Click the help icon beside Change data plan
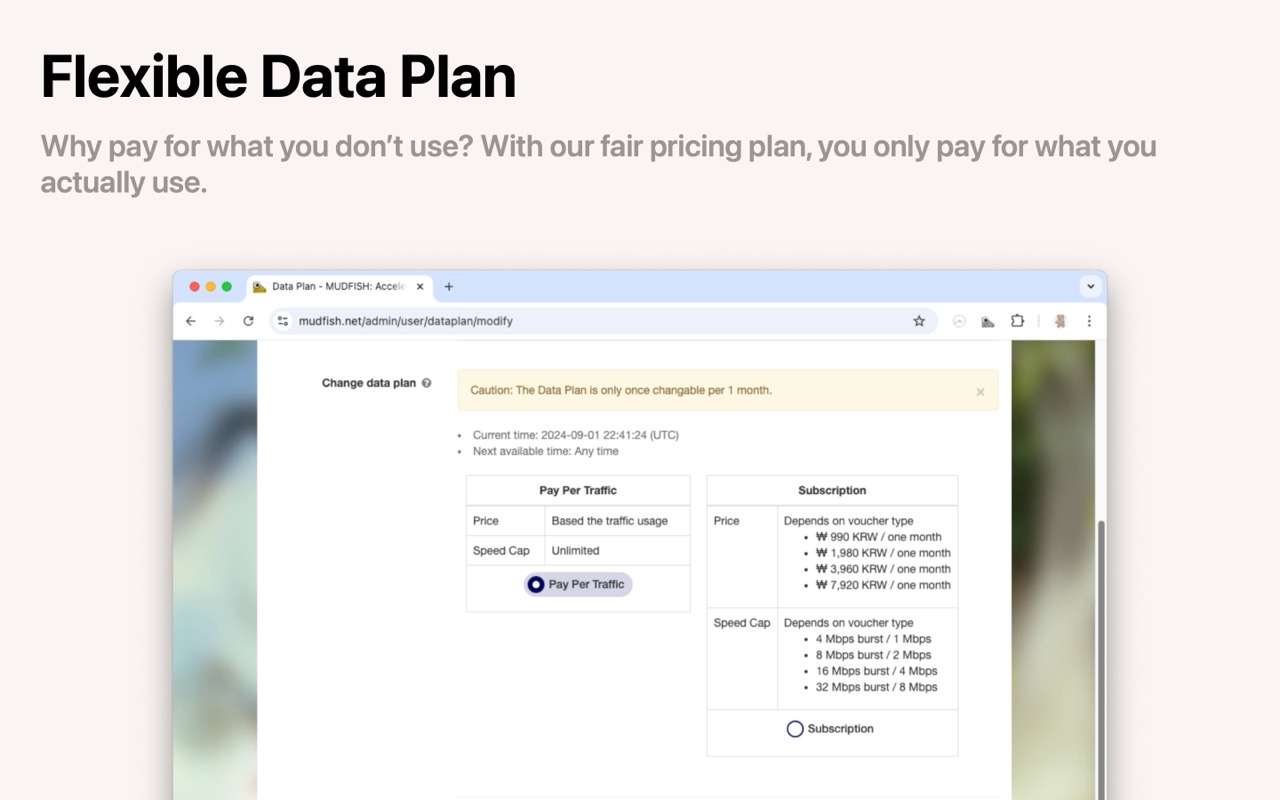Image resolution: width=1280 pixels, height=800 pixels. click(427, 383)
